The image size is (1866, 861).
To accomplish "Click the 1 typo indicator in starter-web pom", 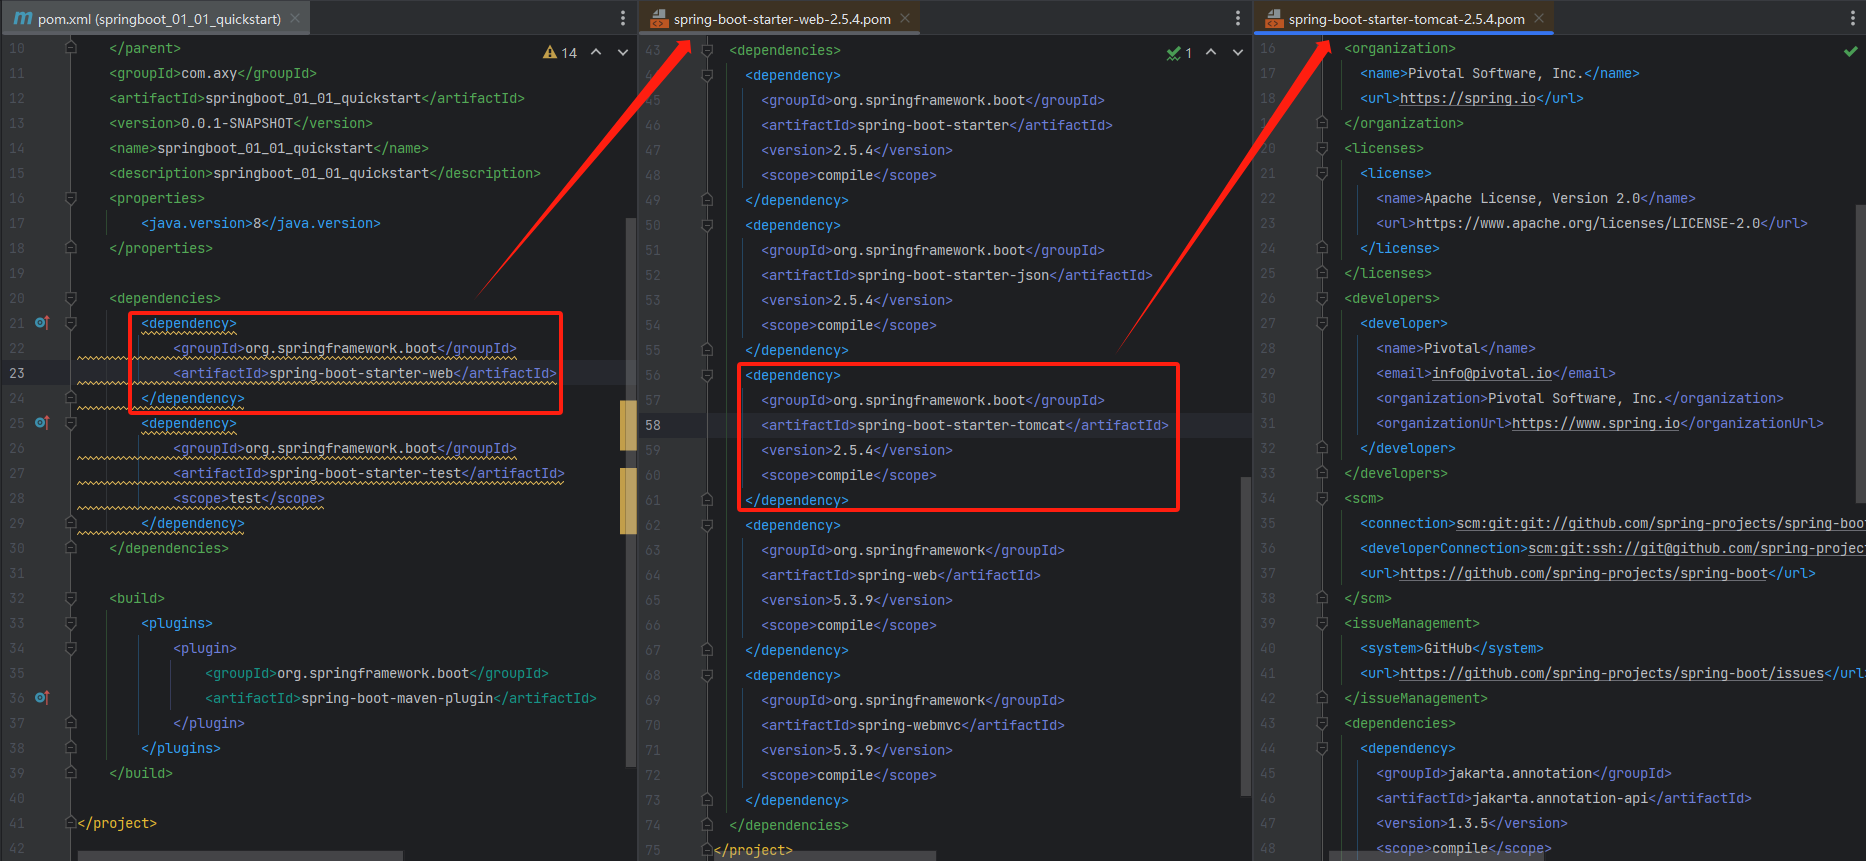I will [x=1179, y=52].
